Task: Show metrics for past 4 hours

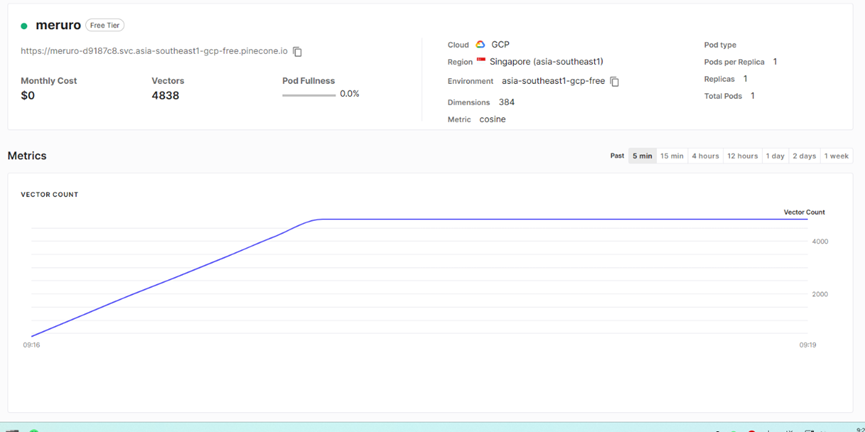Action: (706, 156)
